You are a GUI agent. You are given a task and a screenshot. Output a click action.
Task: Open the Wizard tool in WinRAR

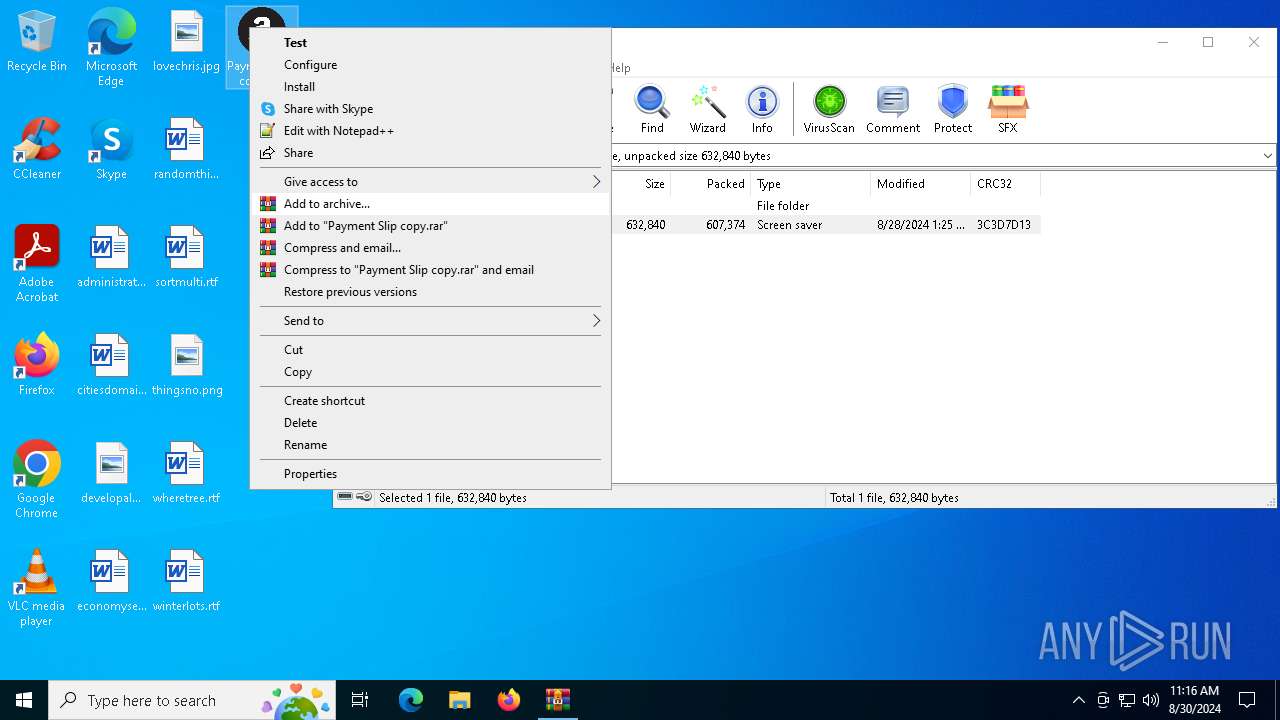click(707, 109)
